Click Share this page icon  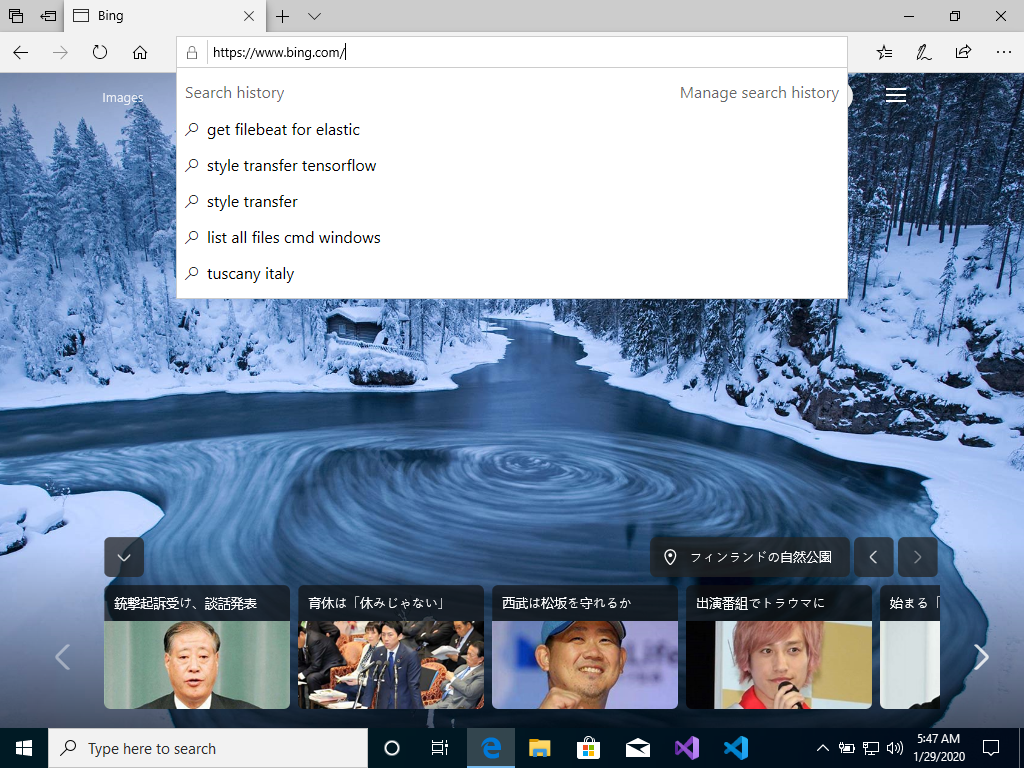(963, 52)
